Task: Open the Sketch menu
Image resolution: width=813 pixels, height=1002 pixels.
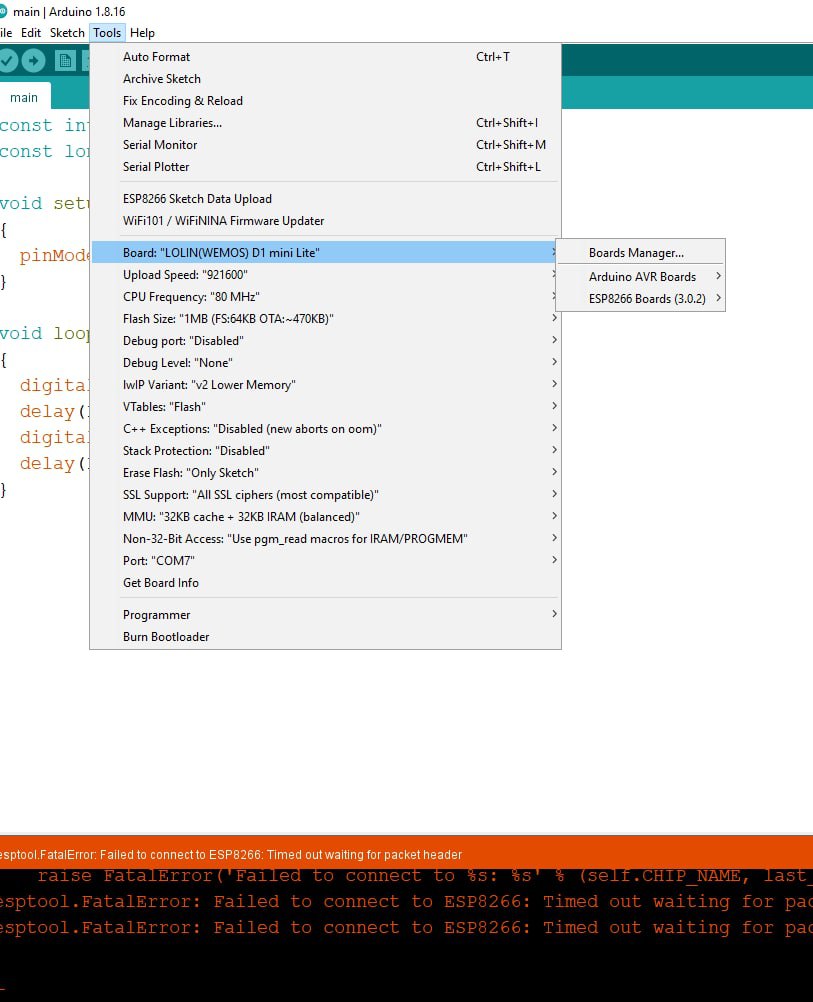Action: tap(67, 33)
